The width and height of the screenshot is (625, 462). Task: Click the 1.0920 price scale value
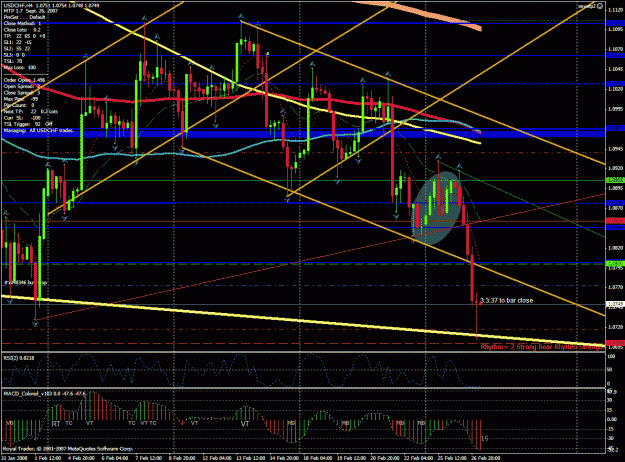[x=615, y=168]
